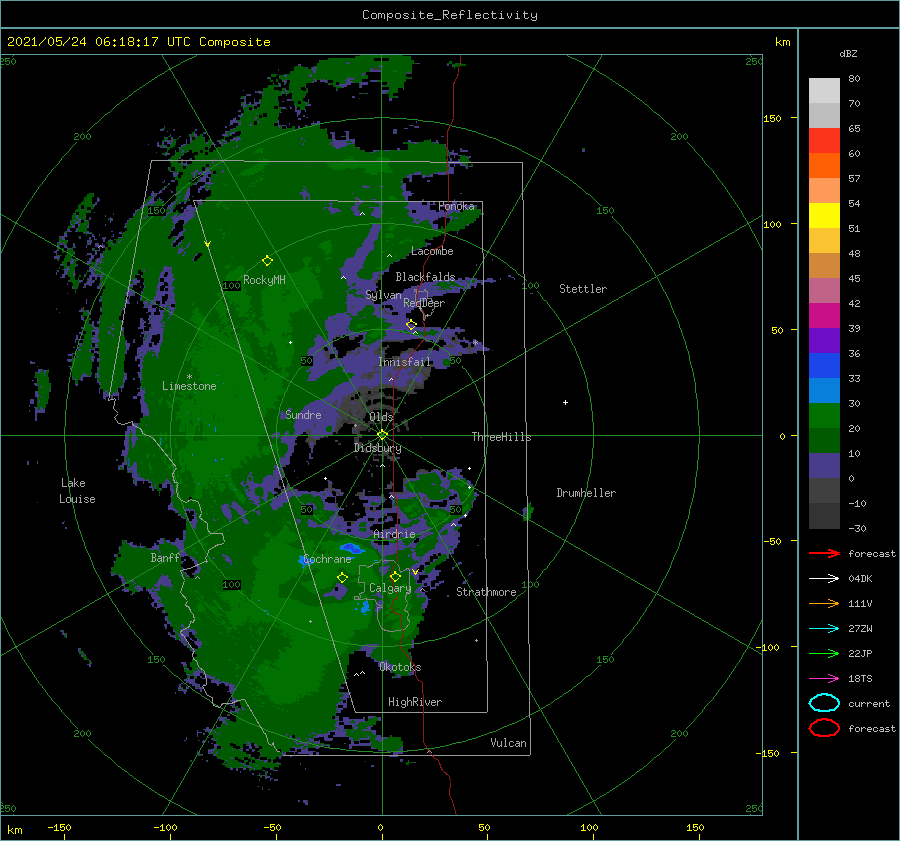This screenshot has height=841, width=900.
Task: Click the Calgary label
Action: (390, 588)
